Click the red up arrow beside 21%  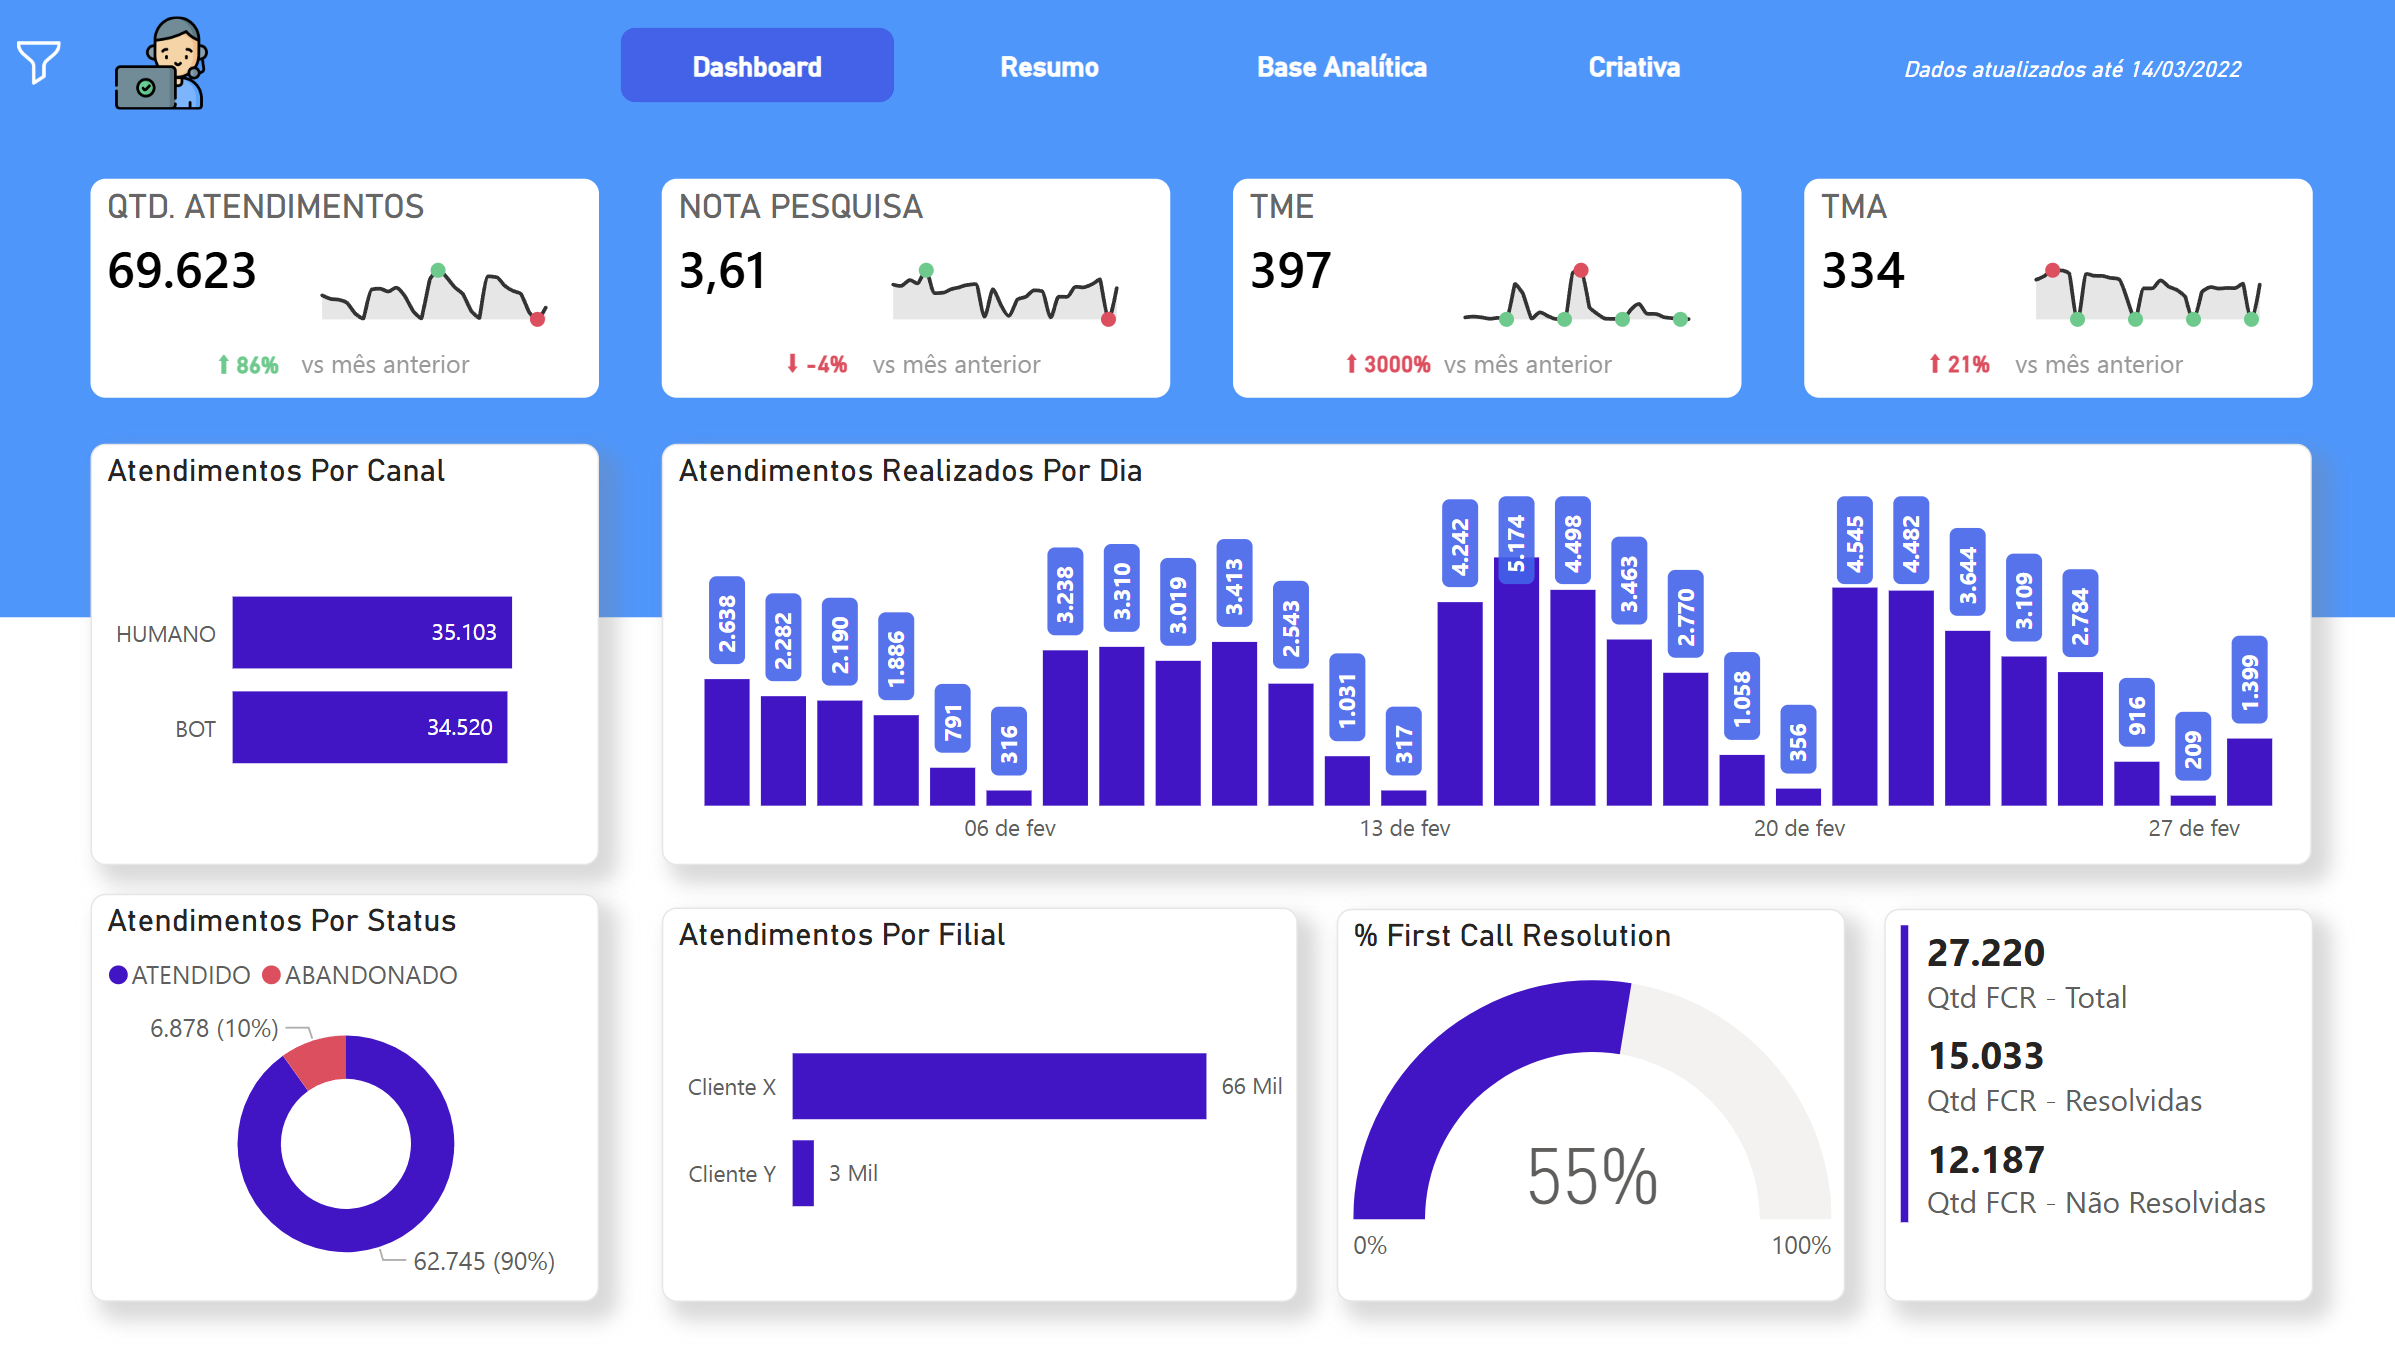click(1934, 365)
